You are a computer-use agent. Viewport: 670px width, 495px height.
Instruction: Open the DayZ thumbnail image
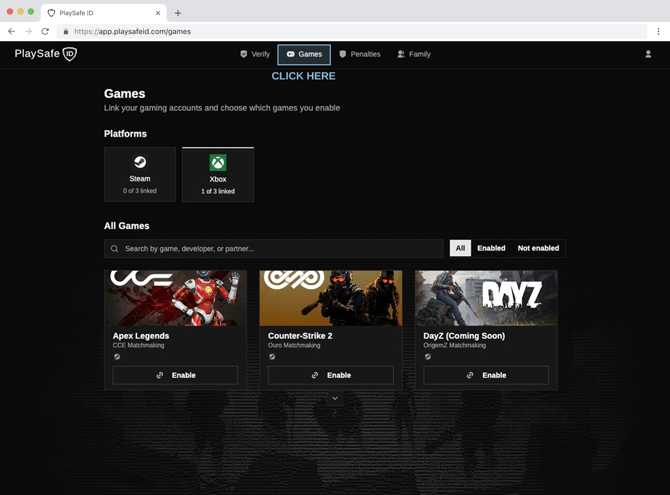486,298
